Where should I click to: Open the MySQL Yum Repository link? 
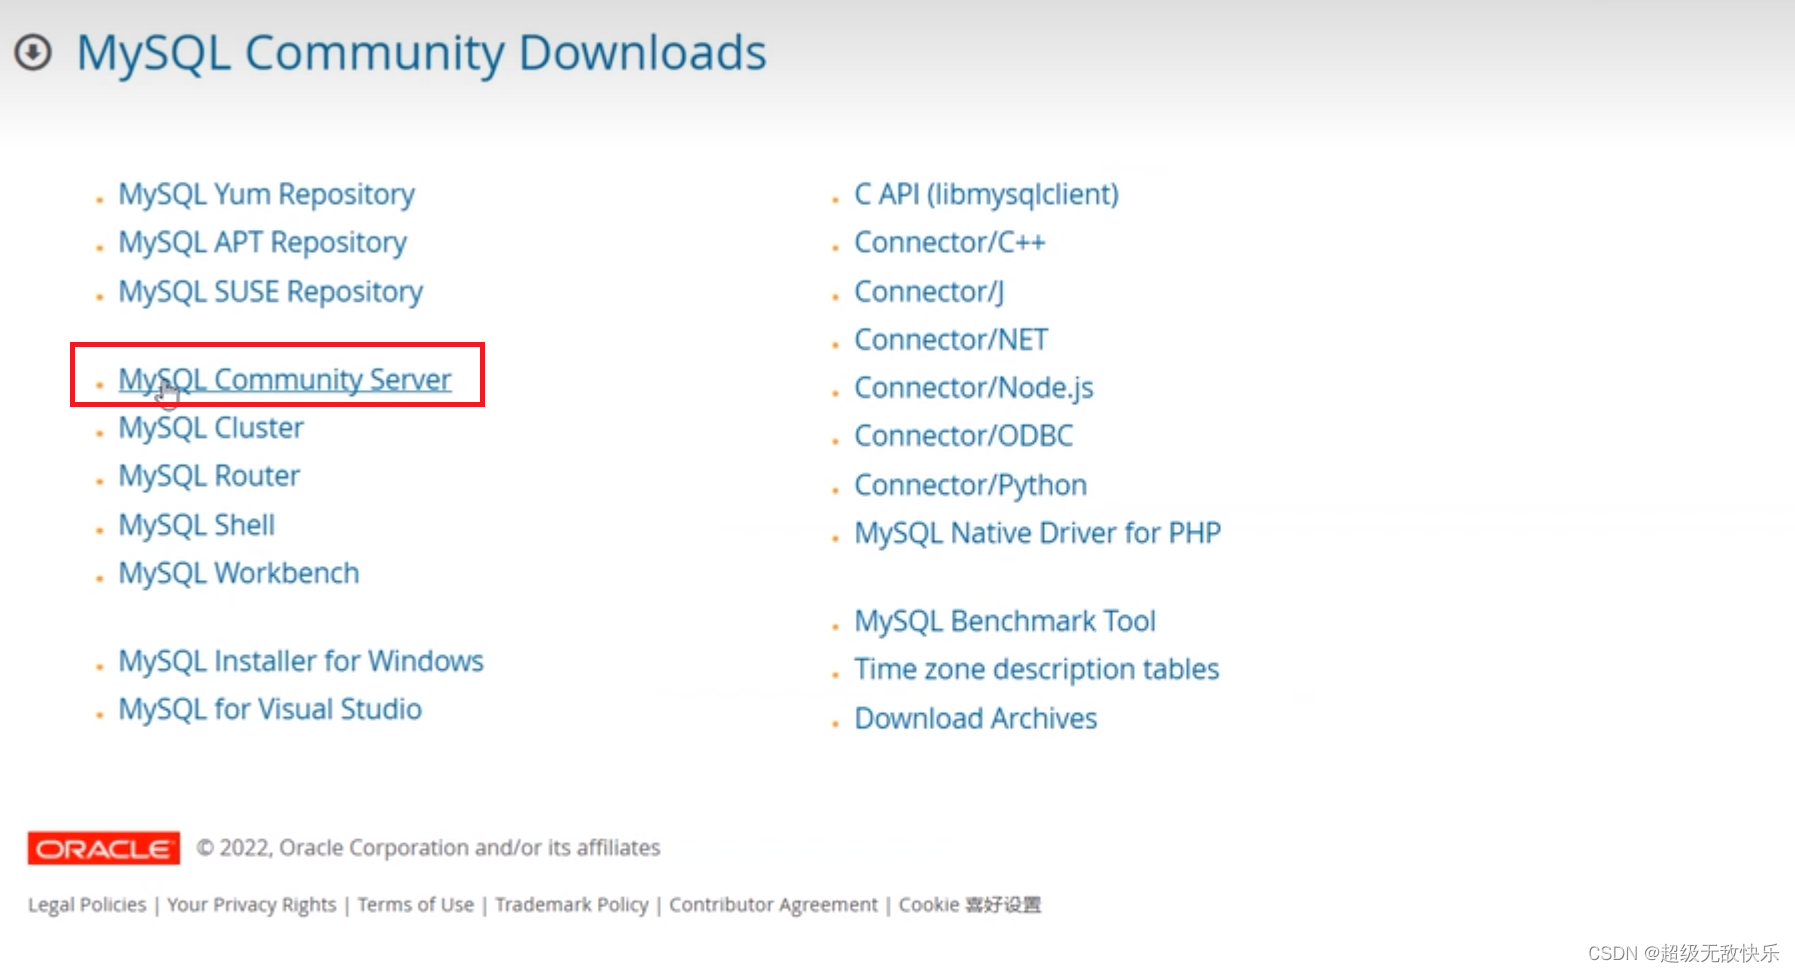(x=266, y=194)
